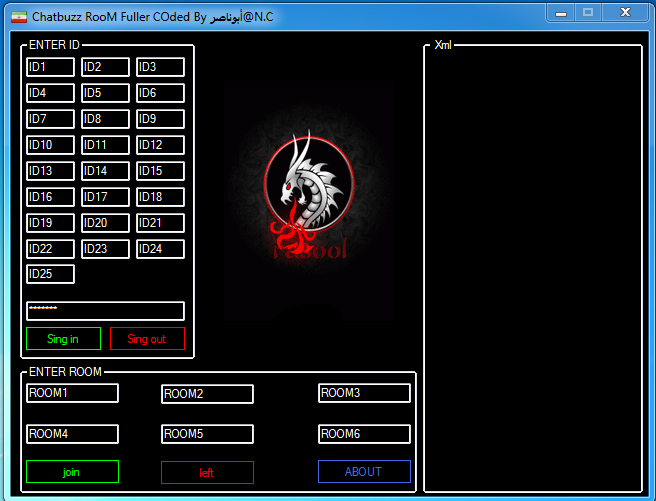Click the ID23 input field
Viewport: 656px width, 501px height.
coord(105,249)
